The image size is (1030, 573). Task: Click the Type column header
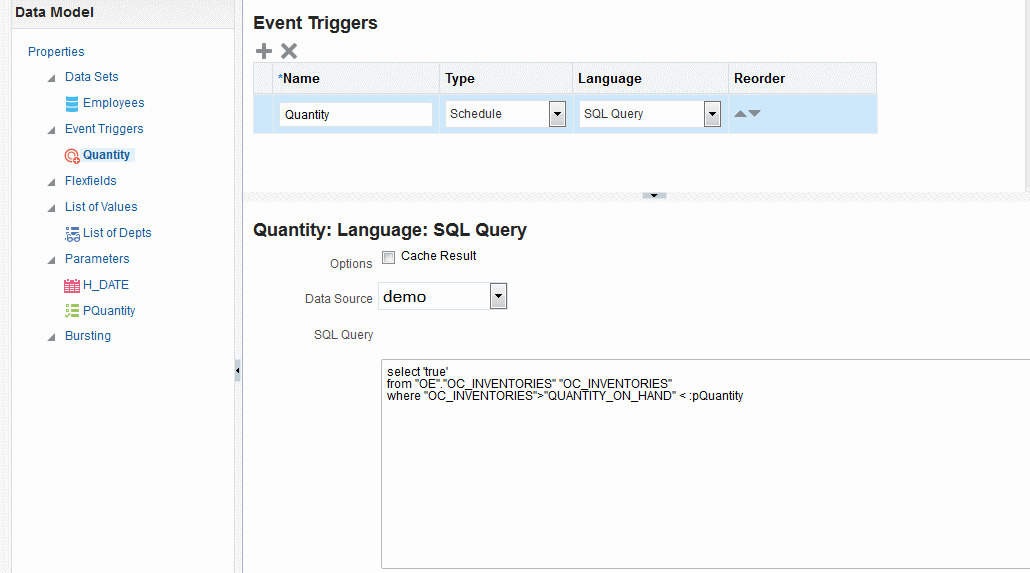tap(506, 78)
